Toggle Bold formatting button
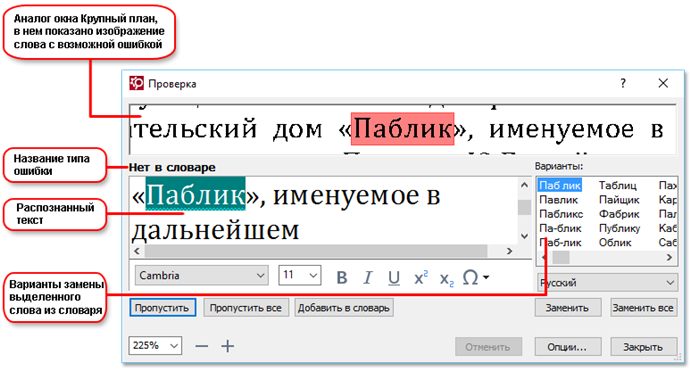The image size is (690, 371). tap(341, 278)
